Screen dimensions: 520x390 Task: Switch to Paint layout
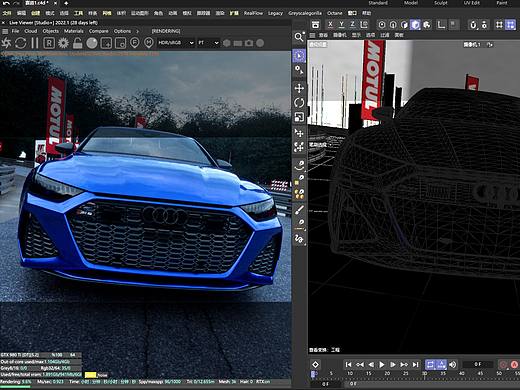click(502, 3)
